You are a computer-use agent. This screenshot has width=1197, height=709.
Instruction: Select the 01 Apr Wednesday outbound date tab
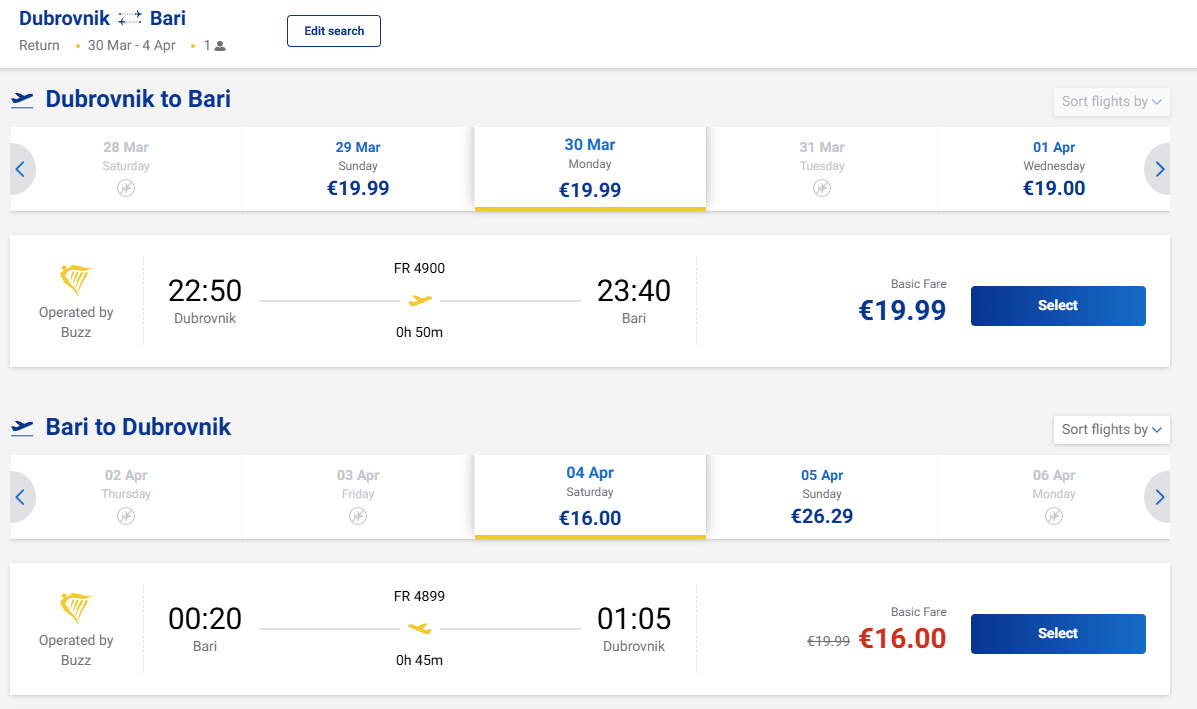tap(1054, 168)
